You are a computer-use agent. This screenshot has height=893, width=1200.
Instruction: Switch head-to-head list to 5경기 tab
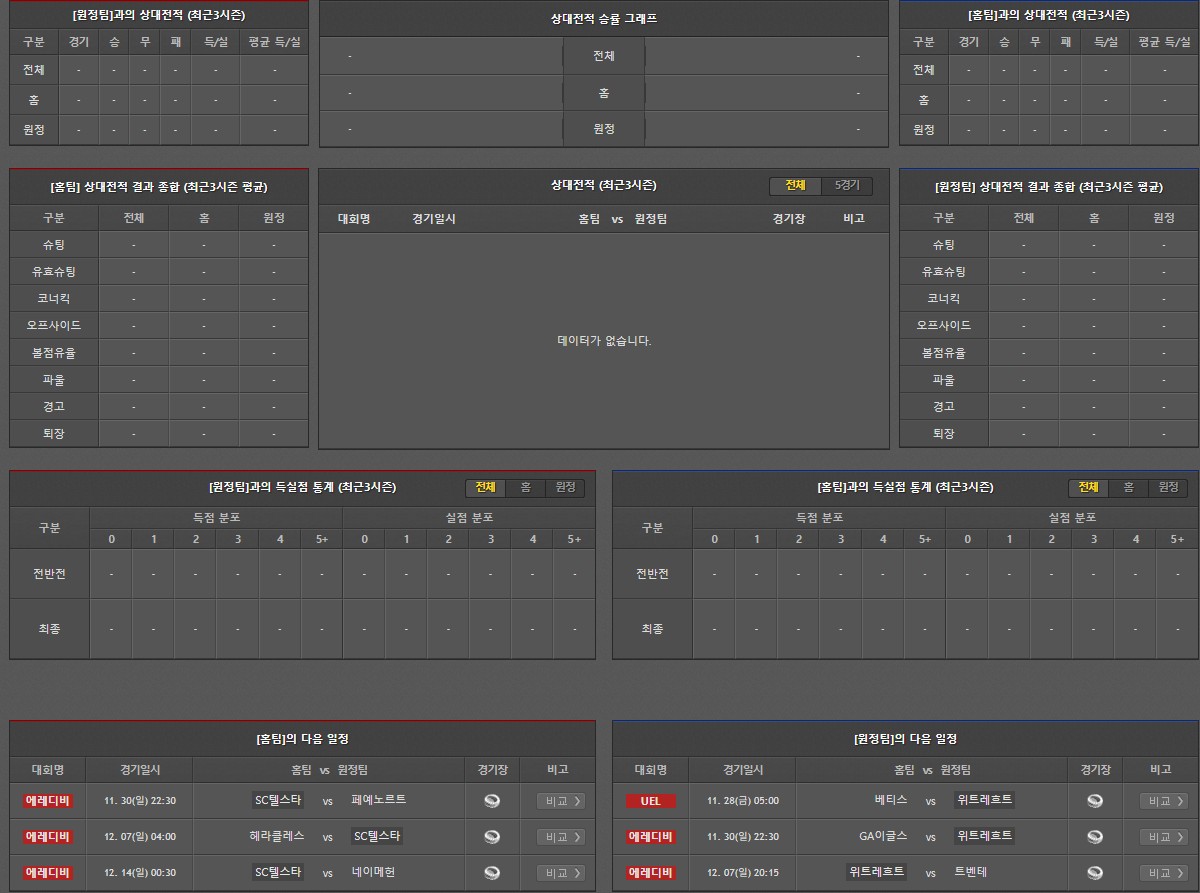(x=847, y=186)
